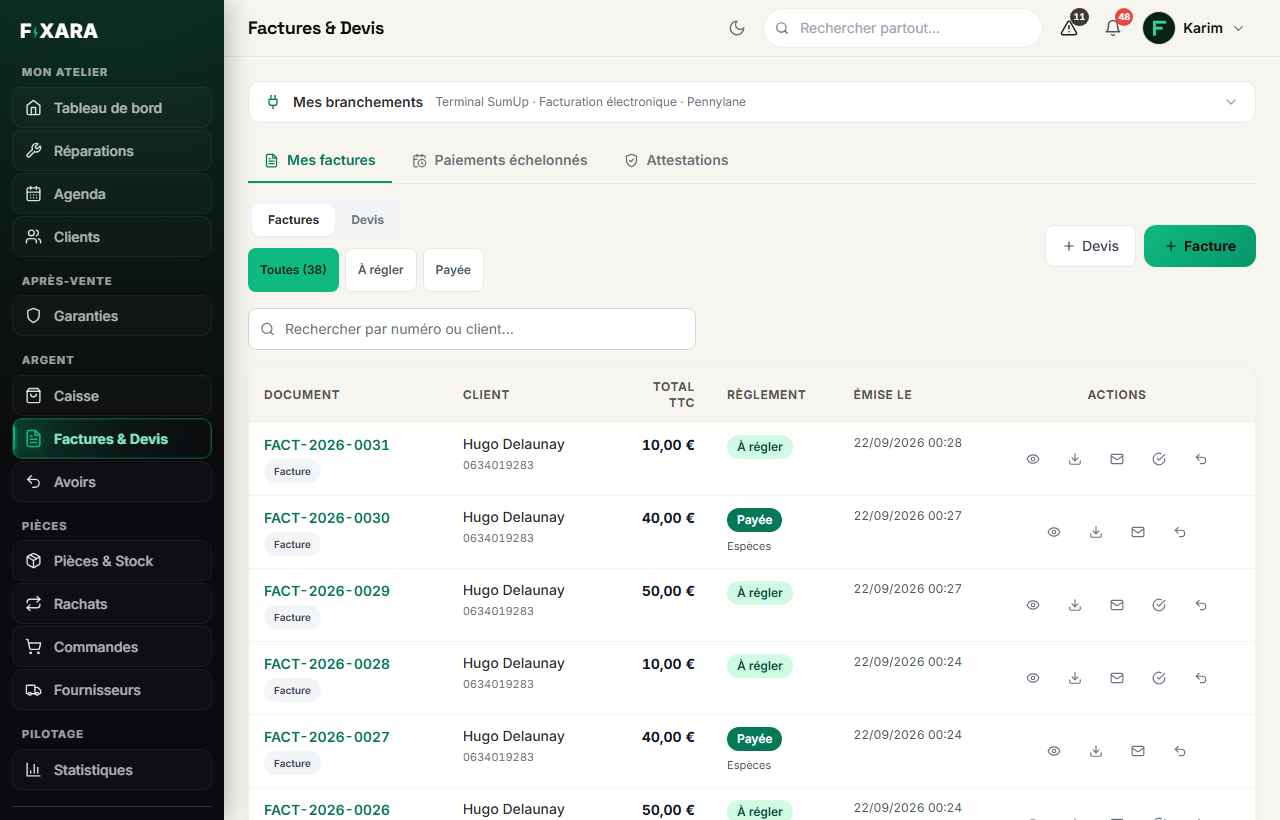Download invoice FACT-2026-0027
Screen dimensions: 1280x820
coord(1096,751)
